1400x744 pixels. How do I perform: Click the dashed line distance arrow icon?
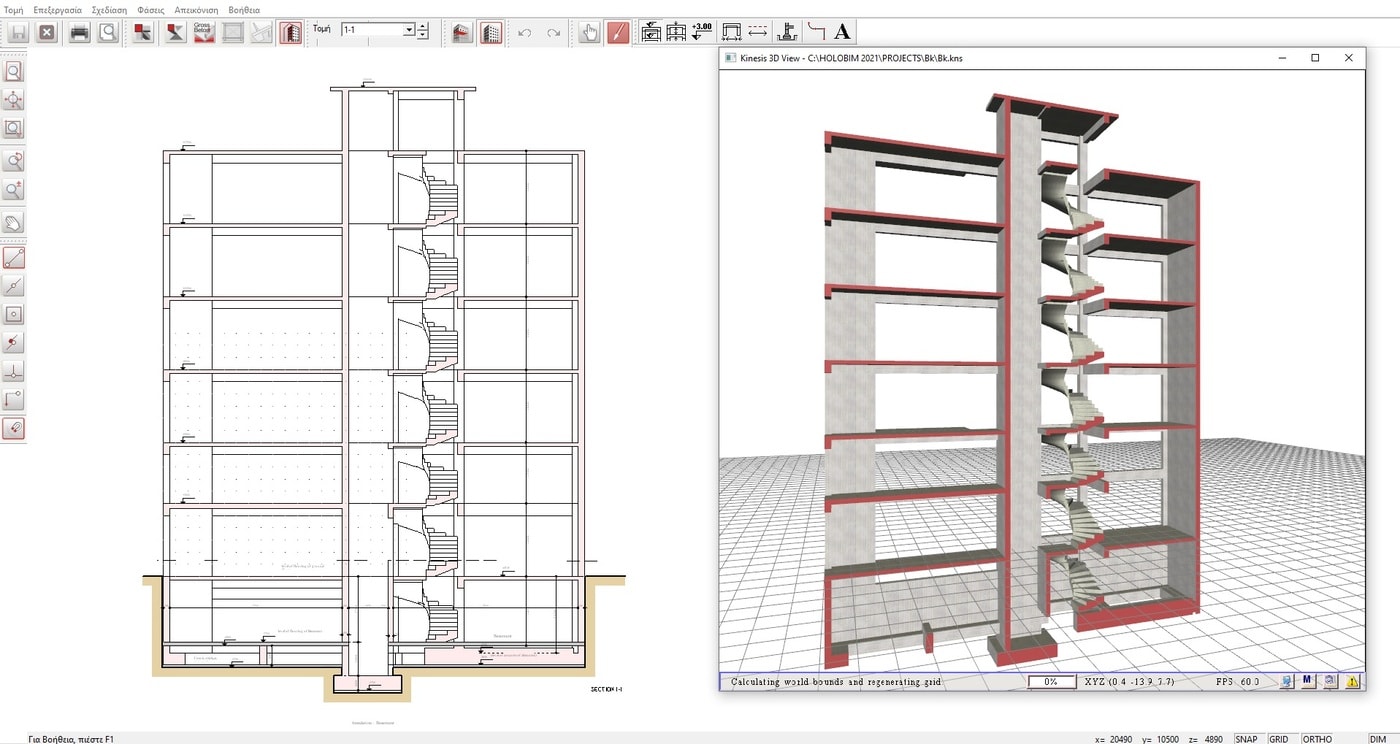point(758,32)
